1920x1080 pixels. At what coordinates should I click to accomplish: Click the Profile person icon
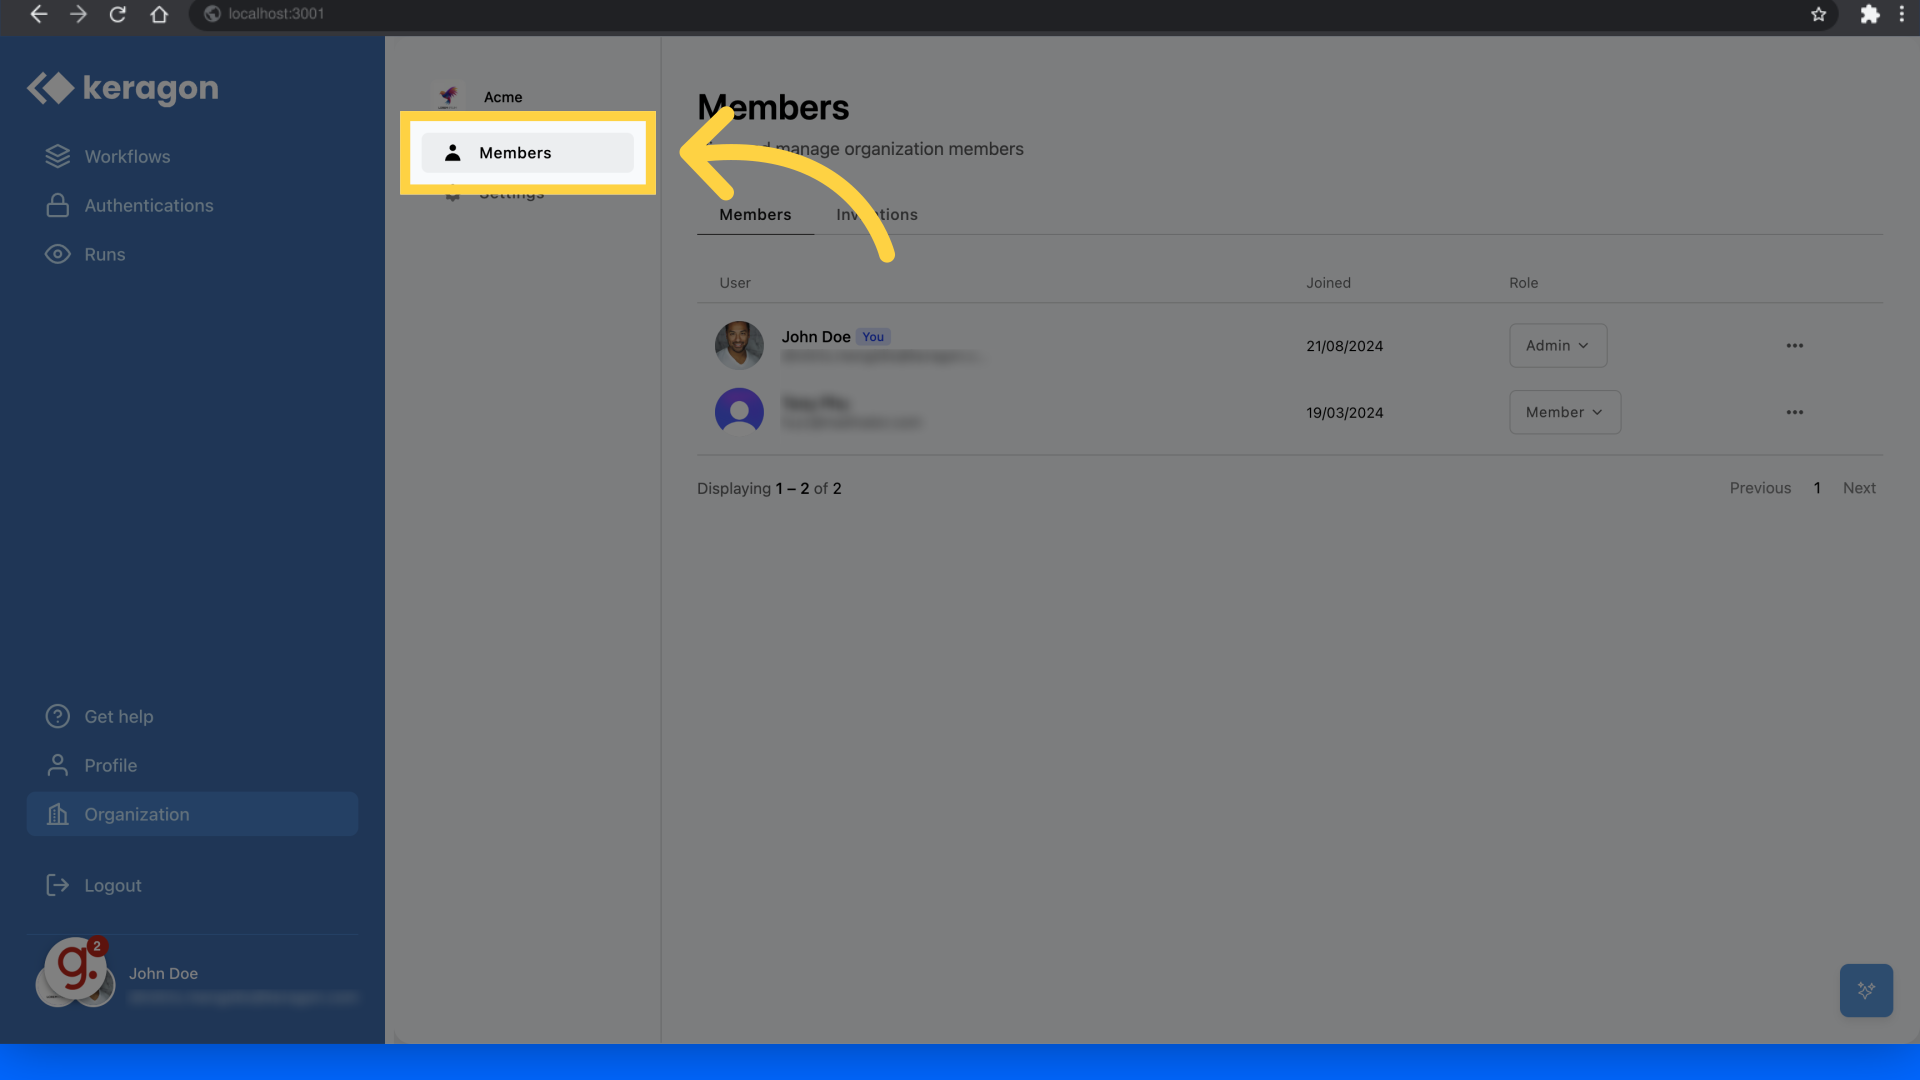click(58, 766)
